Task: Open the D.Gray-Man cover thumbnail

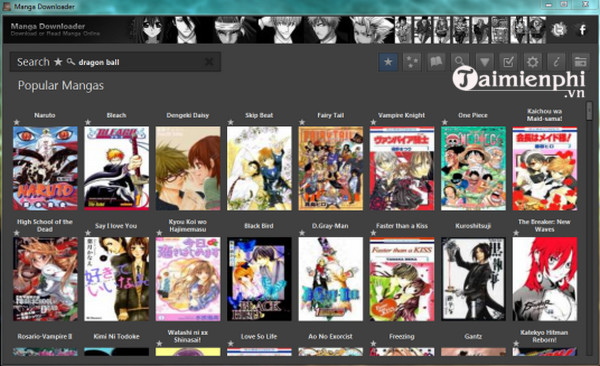Action: [331, 279]
